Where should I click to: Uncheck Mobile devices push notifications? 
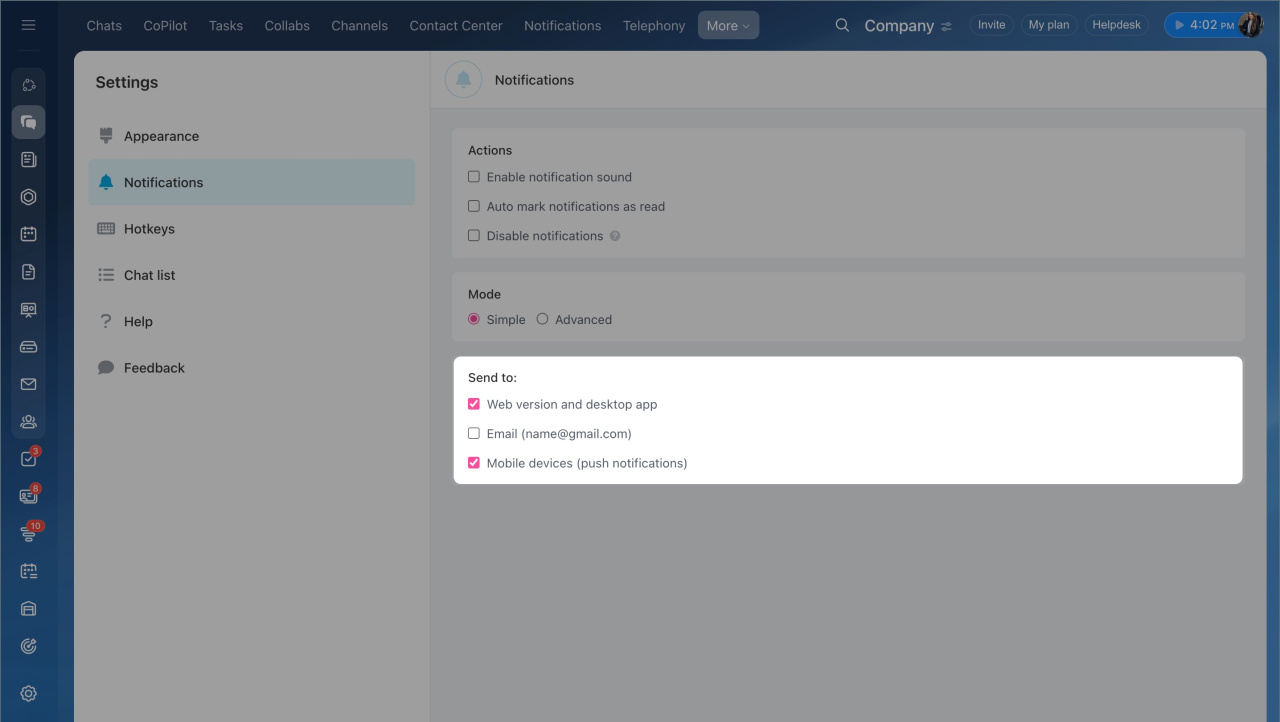(474, 463)
